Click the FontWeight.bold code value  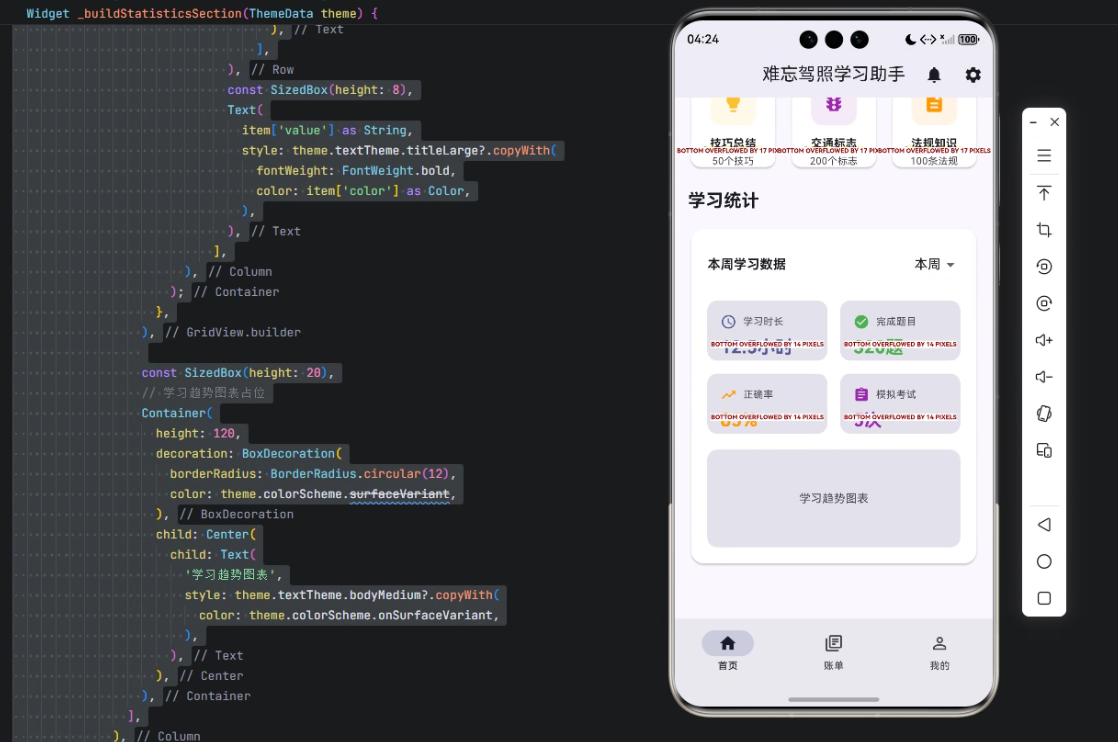tap(395, 171)
